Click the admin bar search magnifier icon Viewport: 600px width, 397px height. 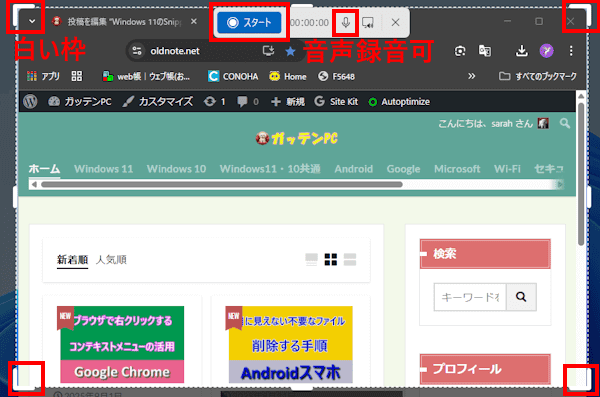[565, 123]
